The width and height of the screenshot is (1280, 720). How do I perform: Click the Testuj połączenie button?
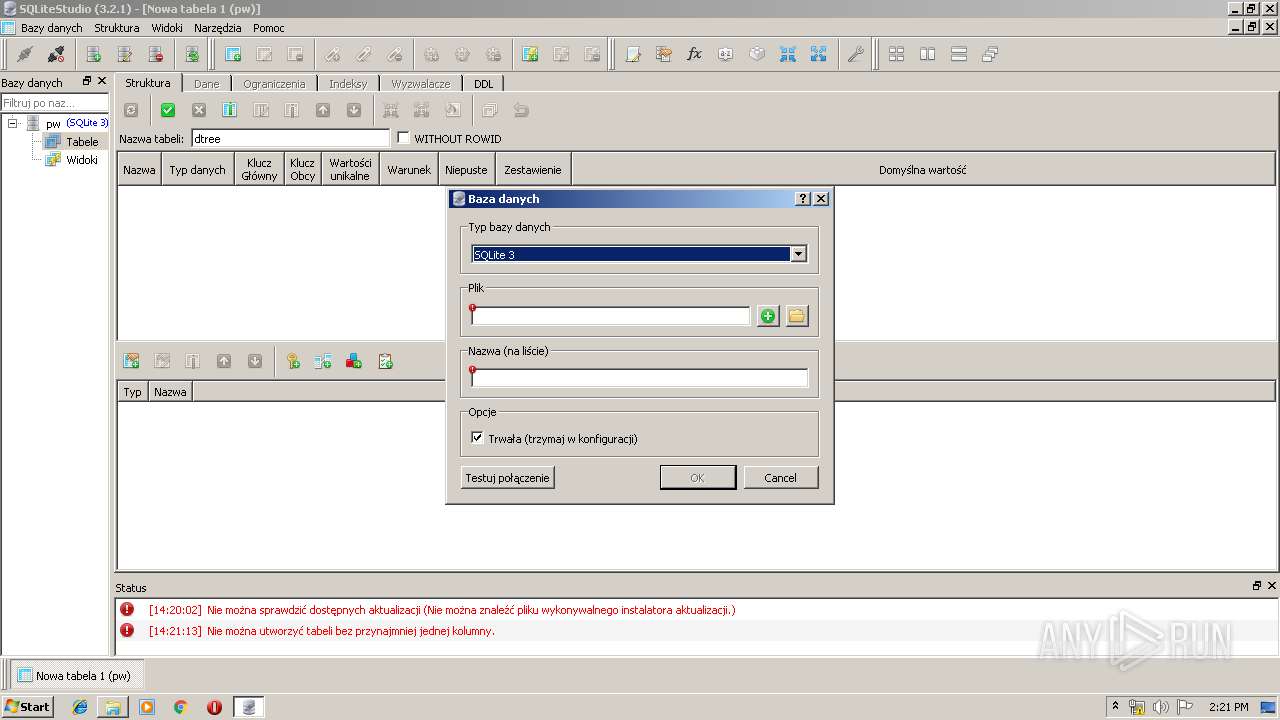tap(507, 478)
